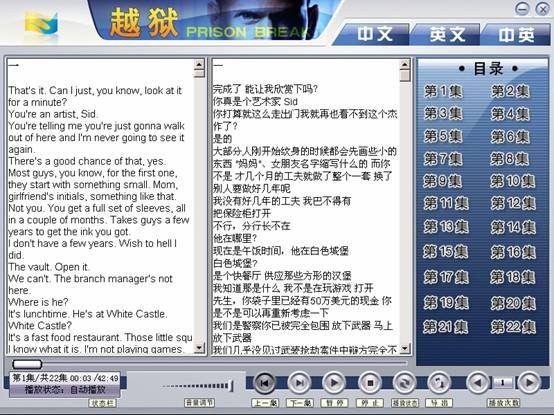Image resolution: width=554 pixels, height=415 pixels.
Task: Click English text pane scroll-down arrow
Action: click(x=199, y=348)
